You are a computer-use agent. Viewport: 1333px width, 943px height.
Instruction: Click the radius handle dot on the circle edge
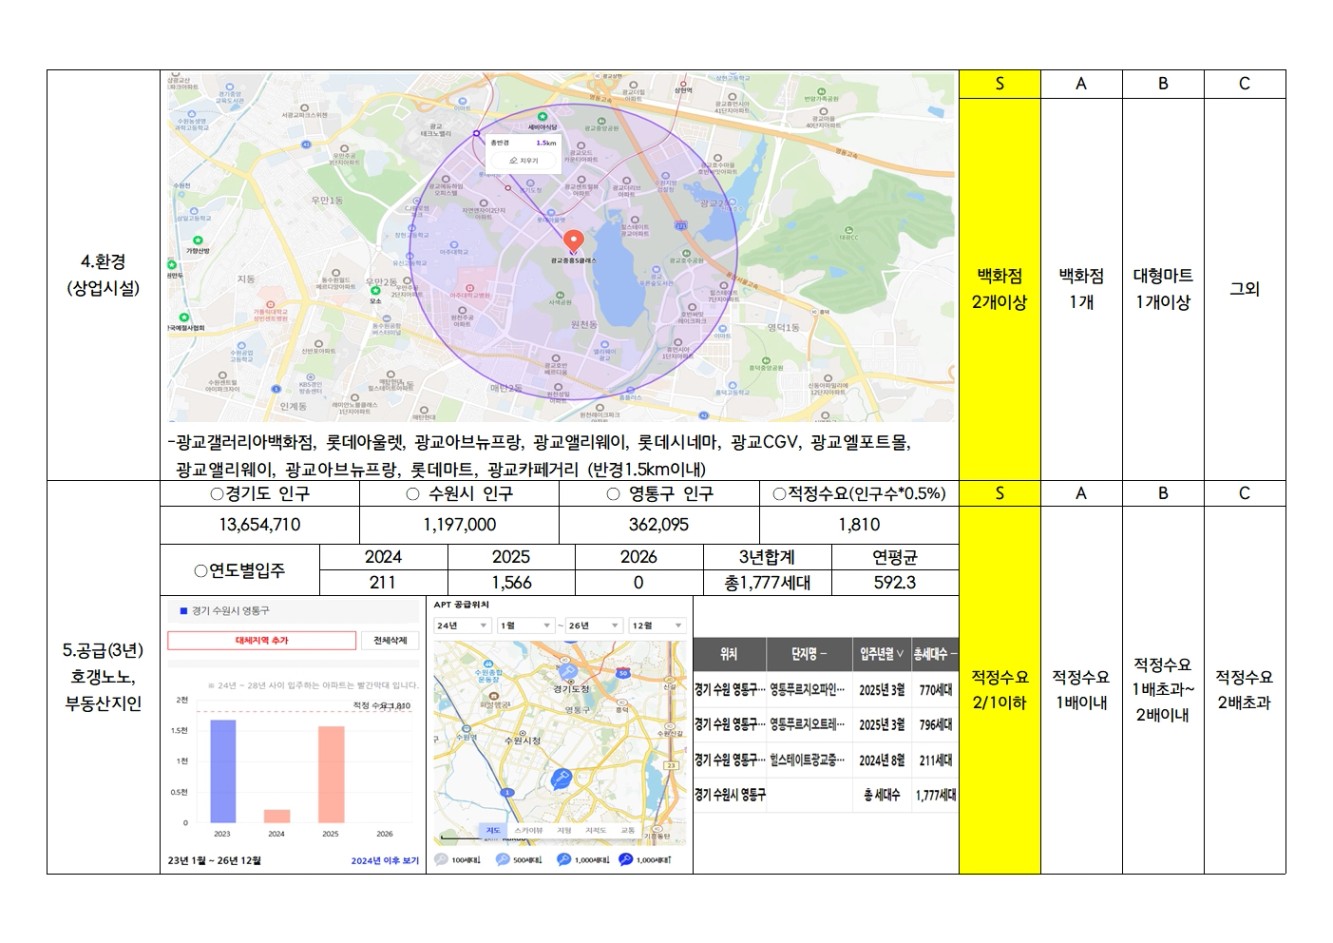coord(476,133)
